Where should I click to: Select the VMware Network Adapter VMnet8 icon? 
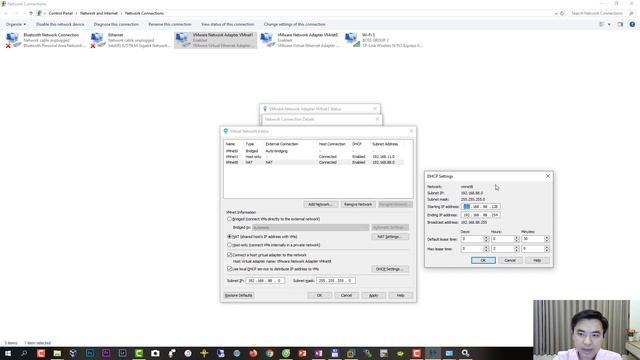pos(267,40)
